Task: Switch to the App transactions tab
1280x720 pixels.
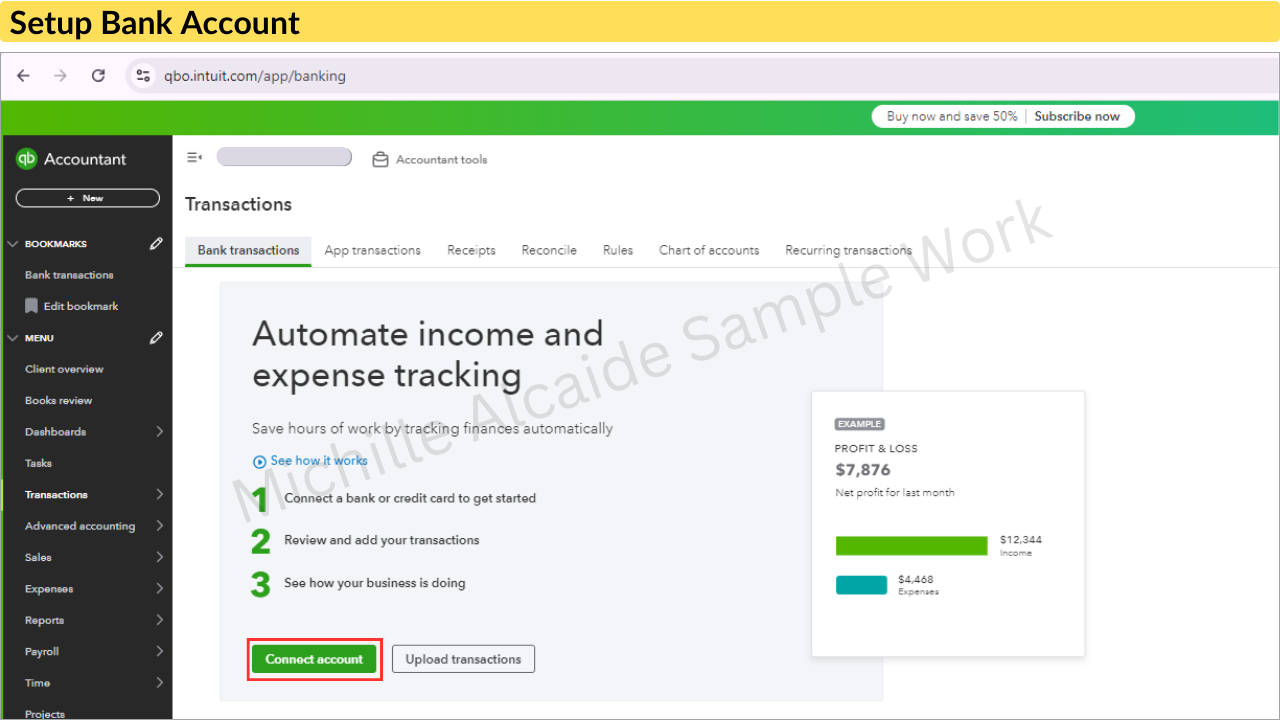Action: [372, 250]
